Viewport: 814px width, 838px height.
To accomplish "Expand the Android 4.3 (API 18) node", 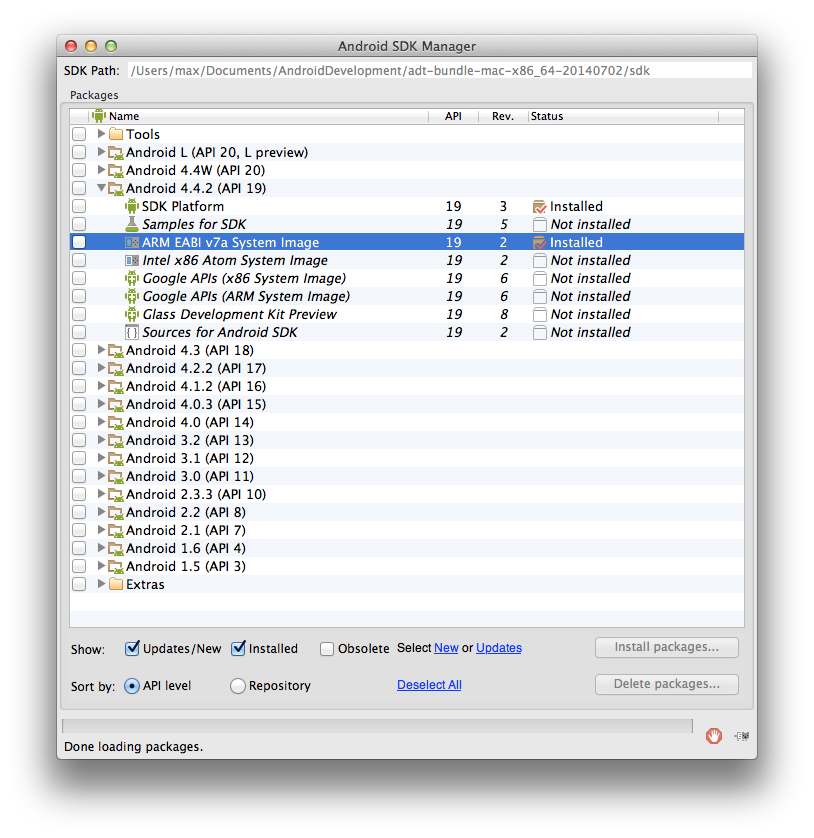I will click(101, 350).
